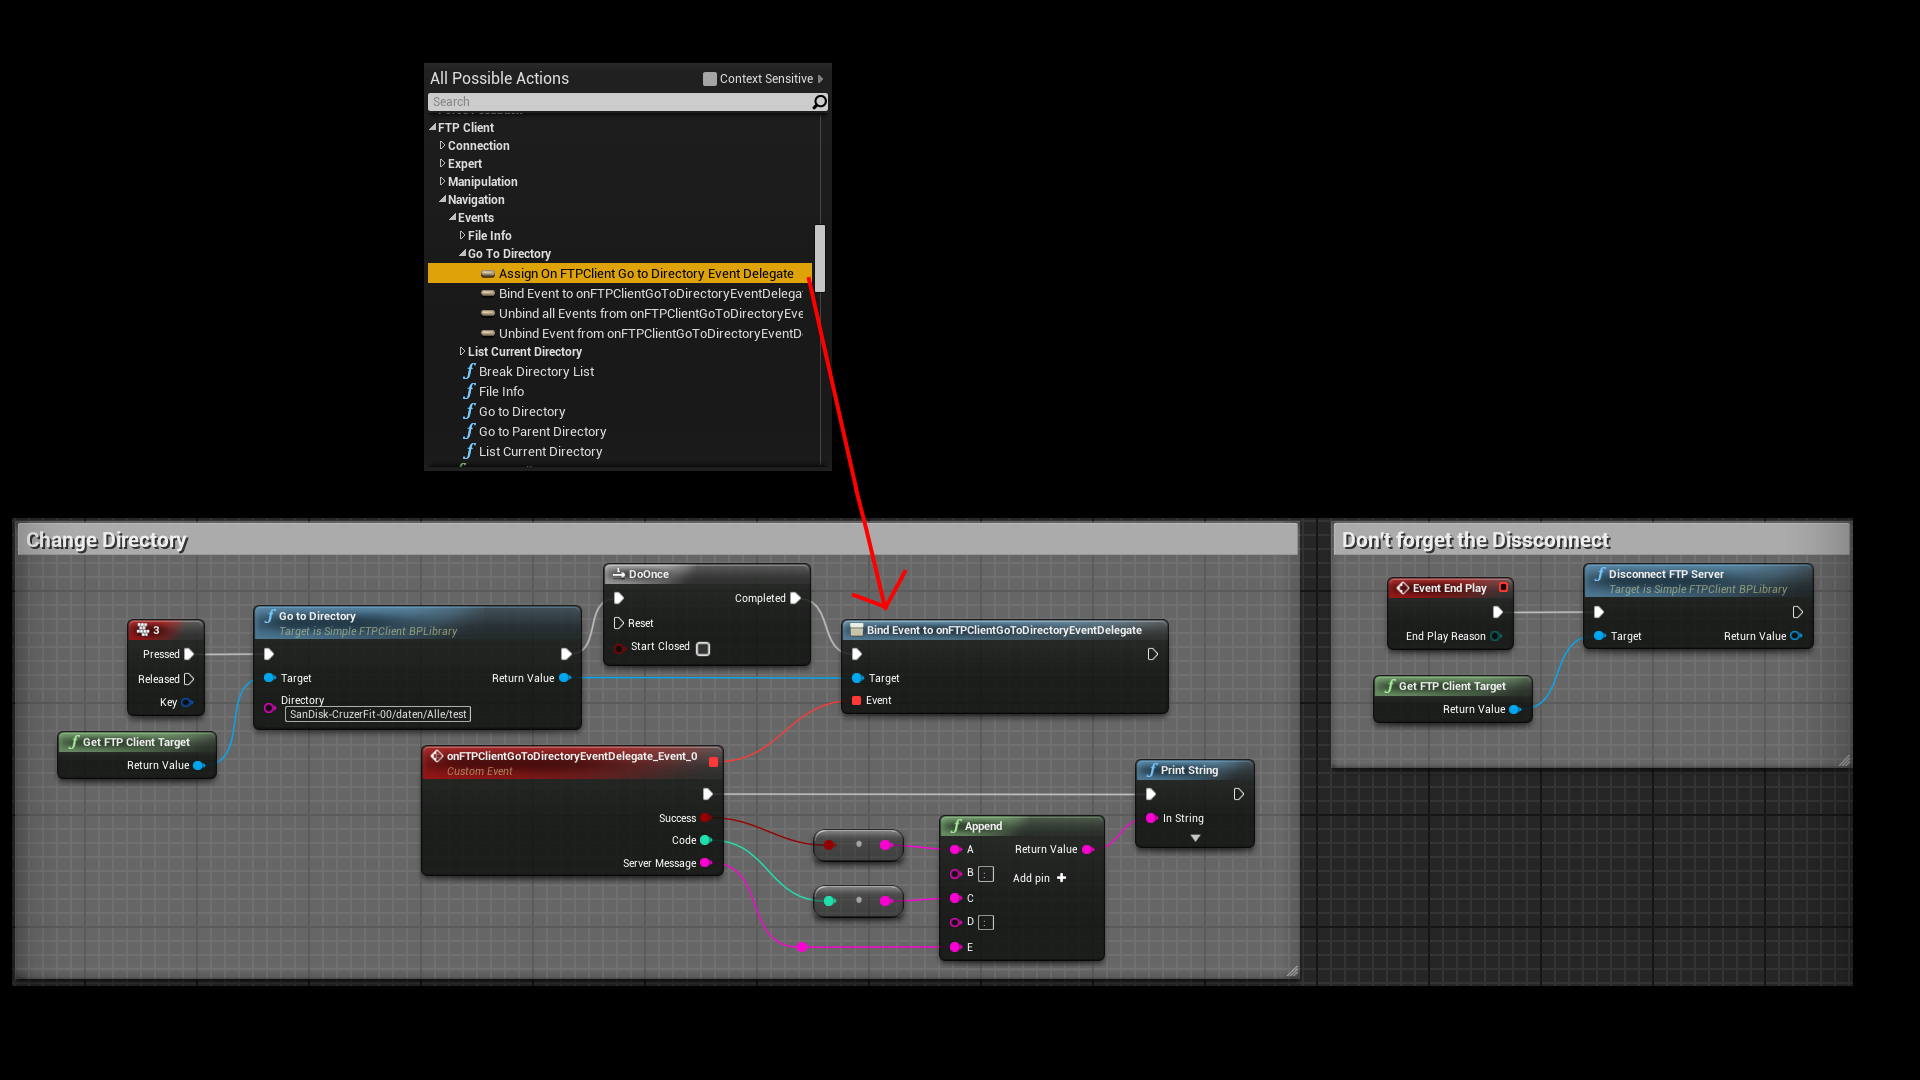Click the Bind Event node header icon
Viewport: 1920px width, 1080px height.
point(856,630)
